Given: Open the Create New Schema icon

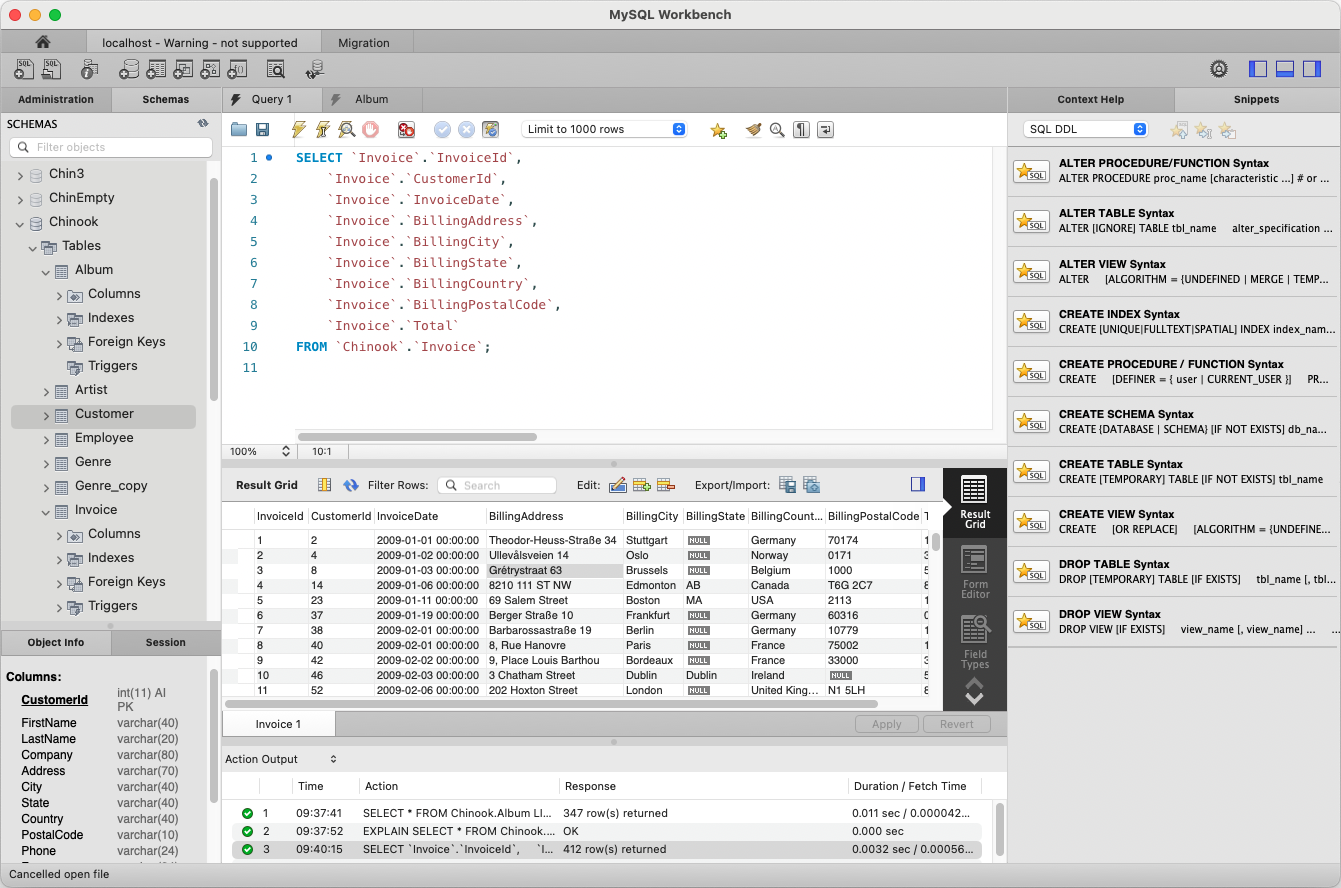Looking at the screenshot, I should point(130,69).
